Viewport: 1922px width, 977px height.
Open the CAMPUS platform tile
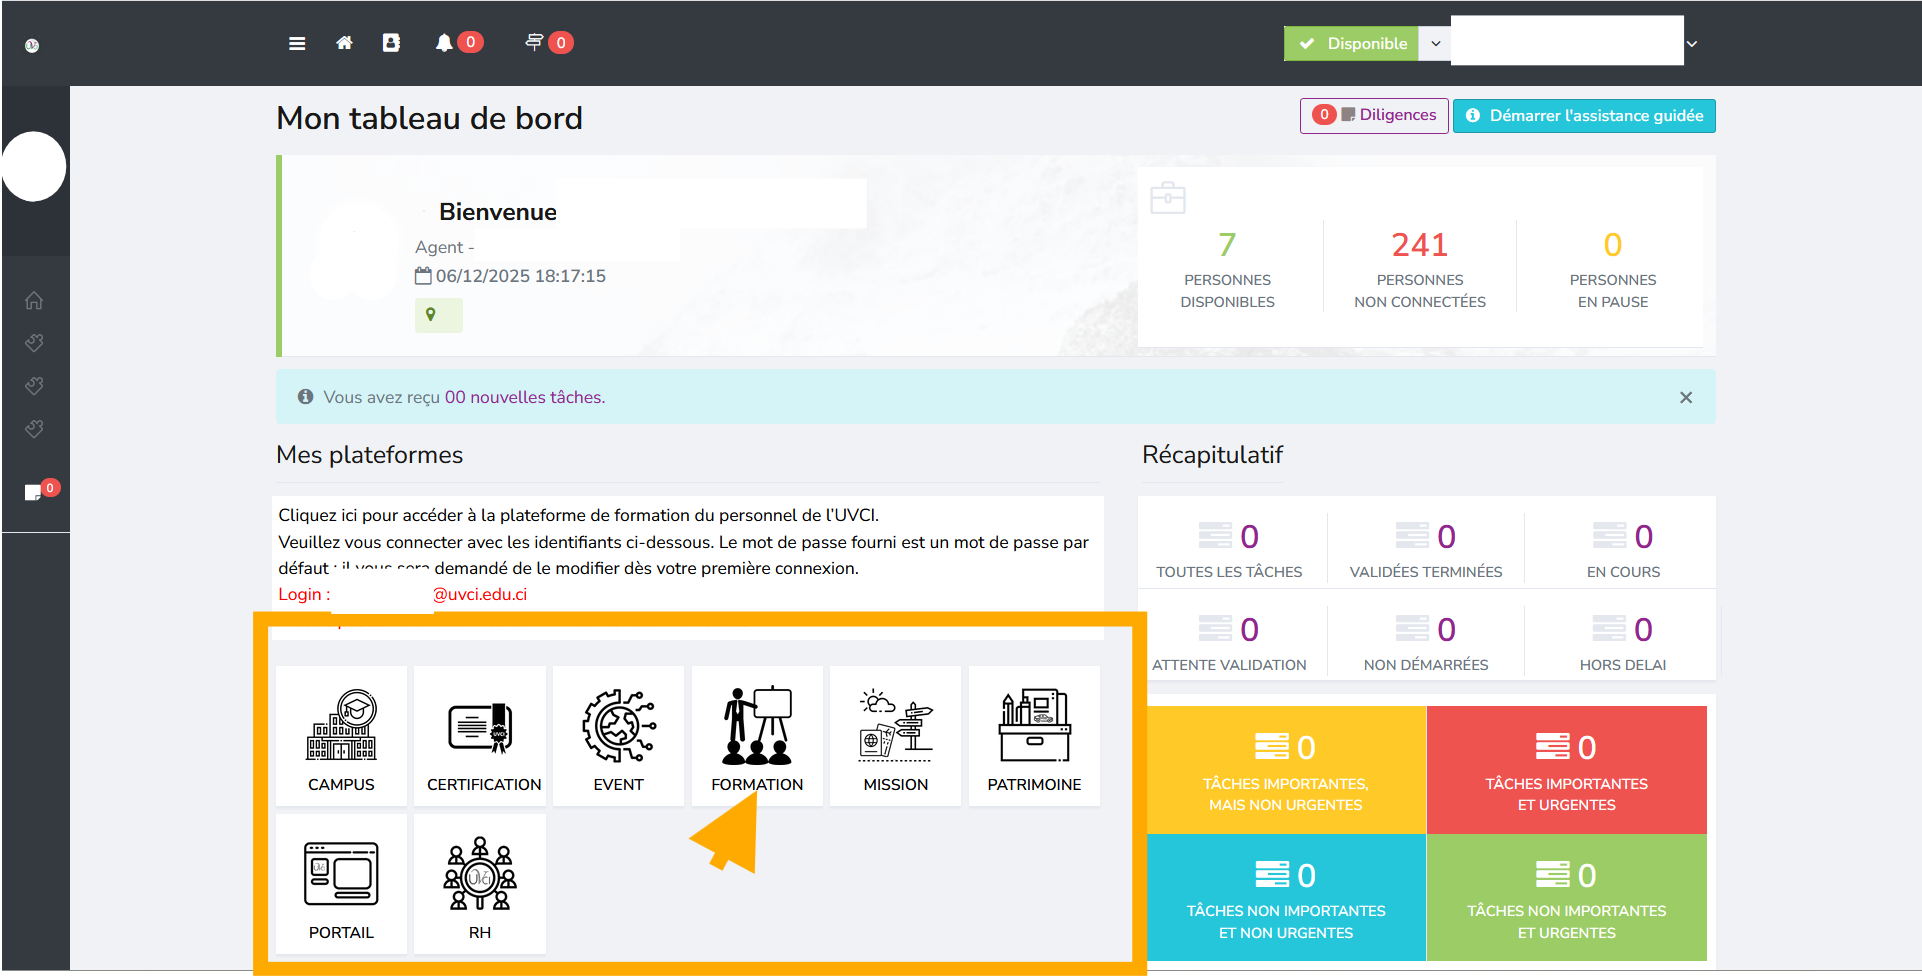click(341, 737)
